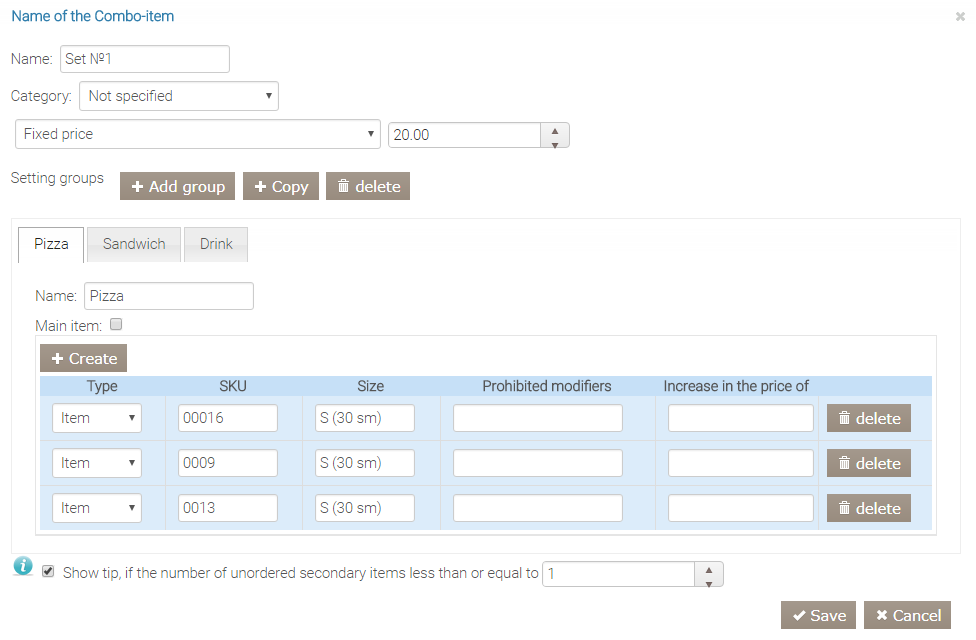976x640 pixels.
Task: Enable the Main item checkbox
Action: tap(116, 325)
